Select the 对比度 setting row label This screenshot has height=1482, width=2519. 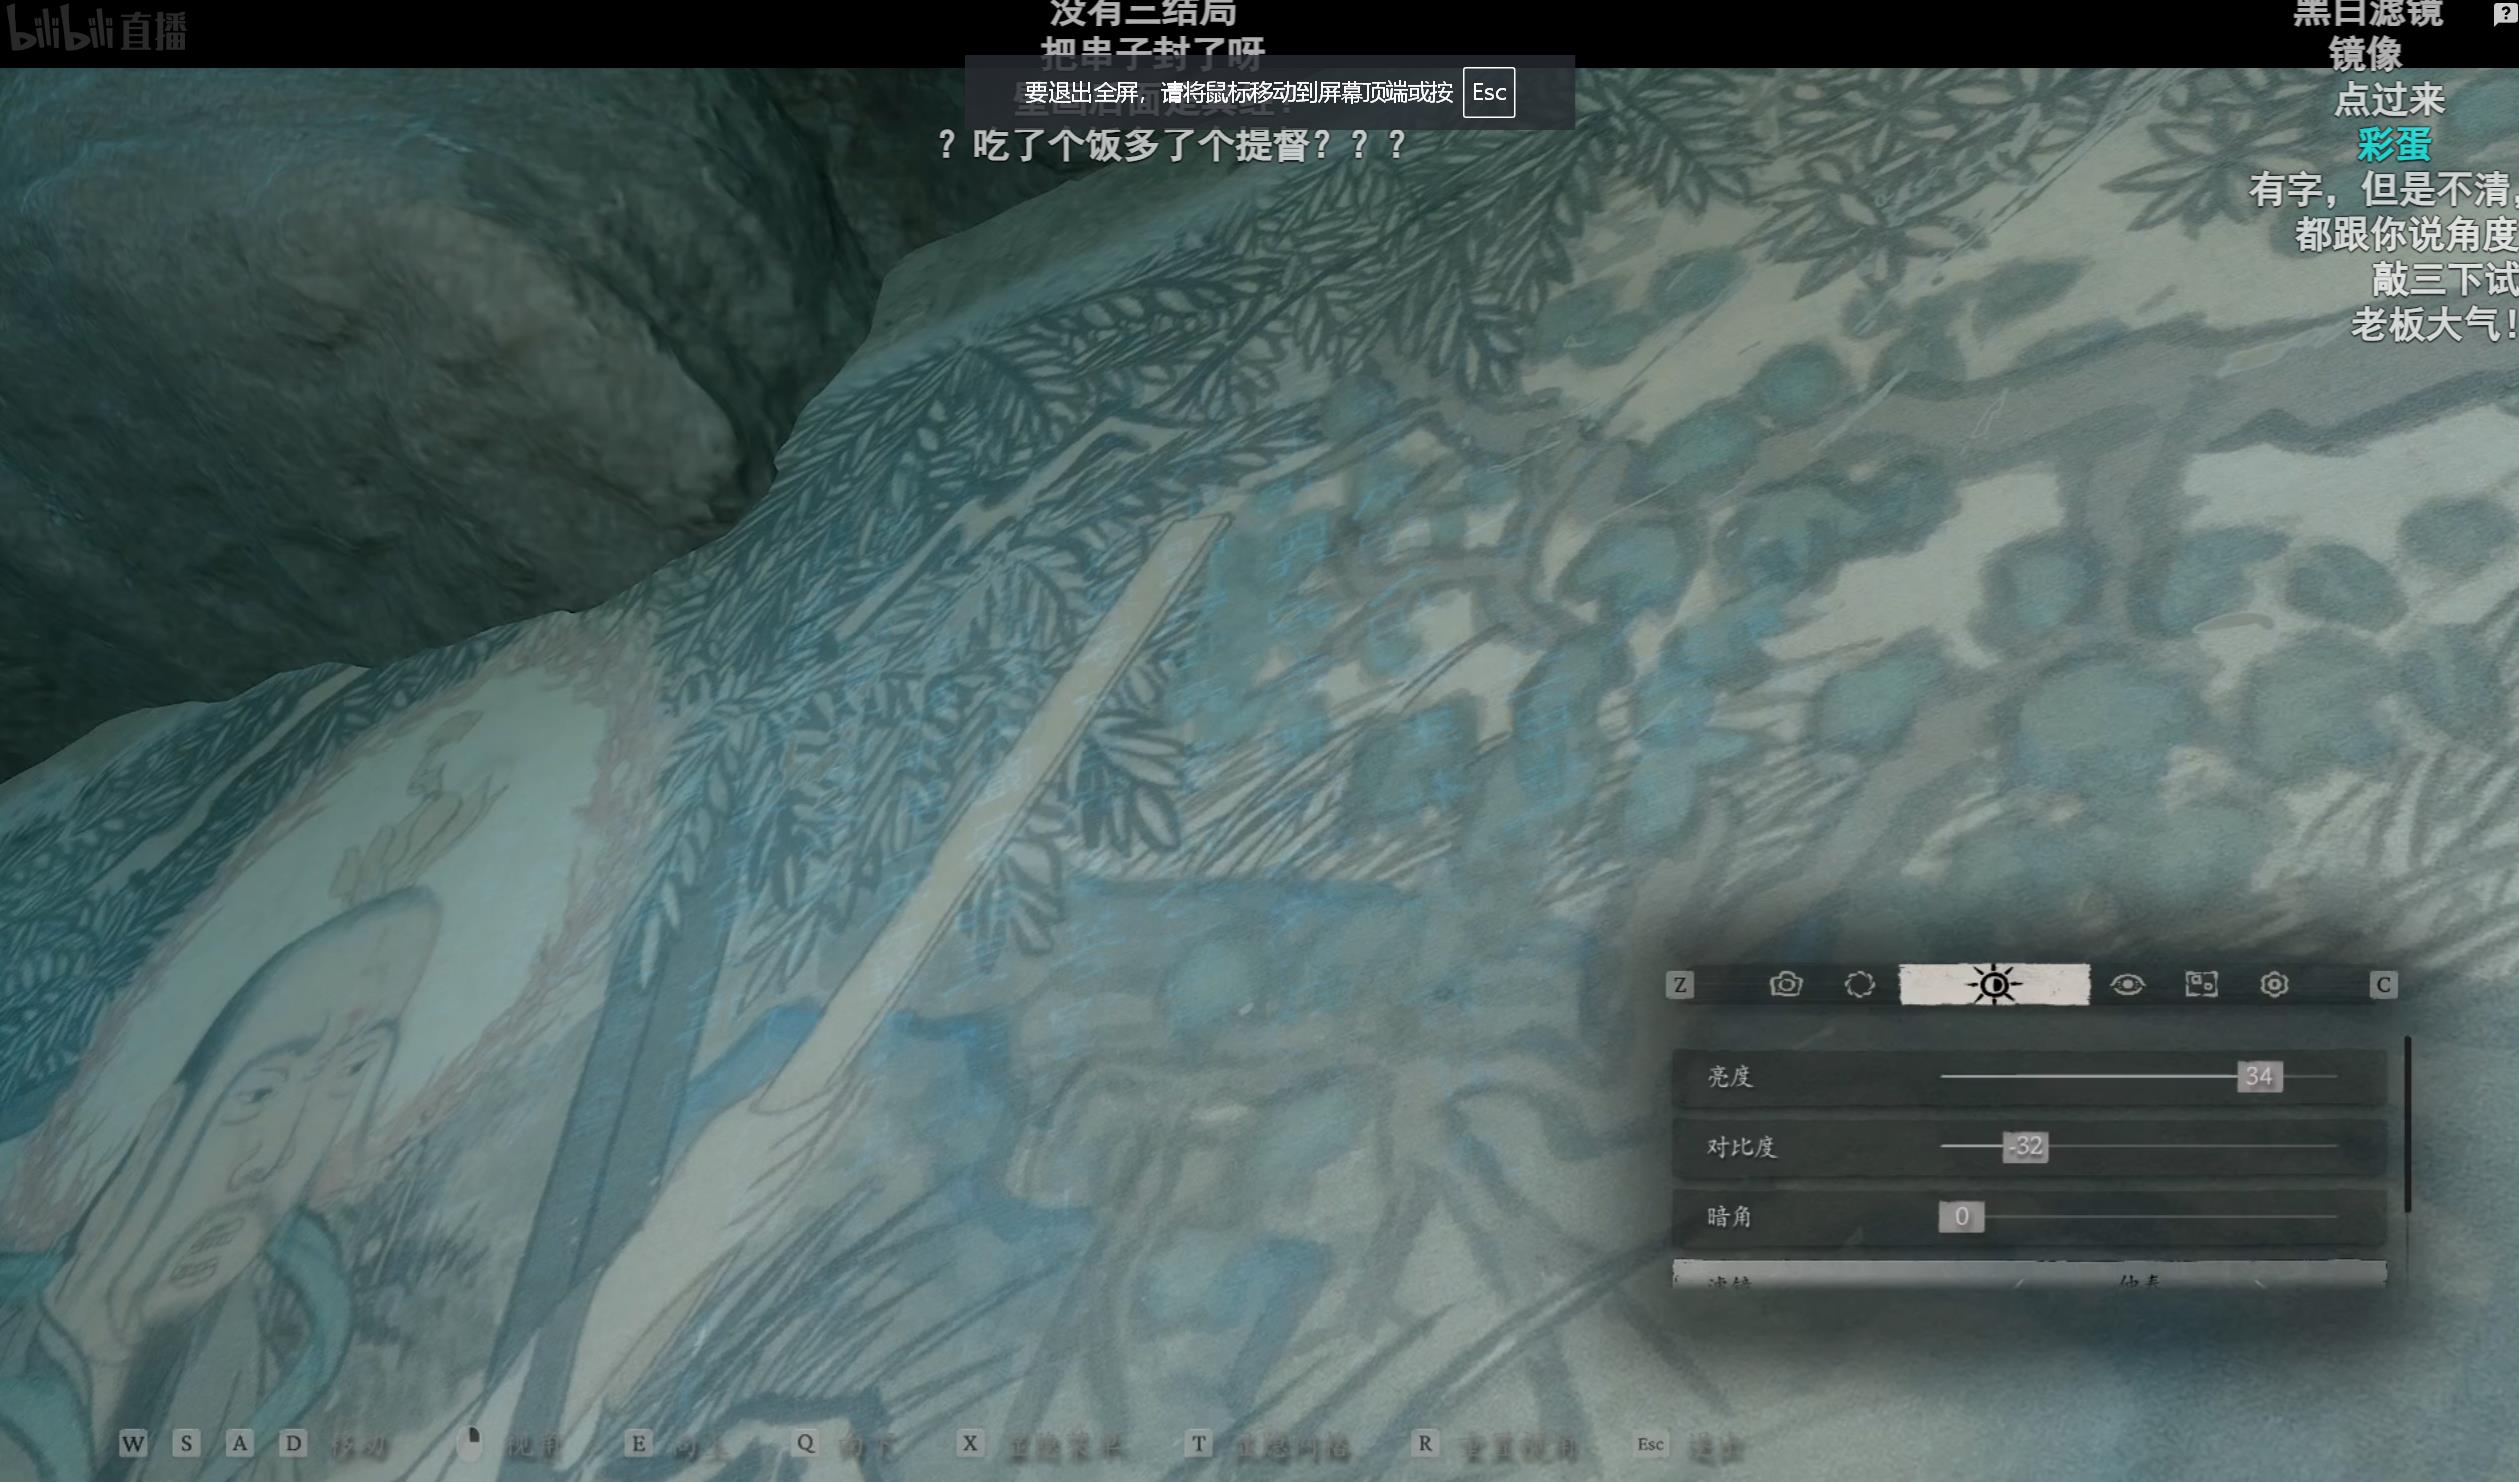point(1741,1147)
